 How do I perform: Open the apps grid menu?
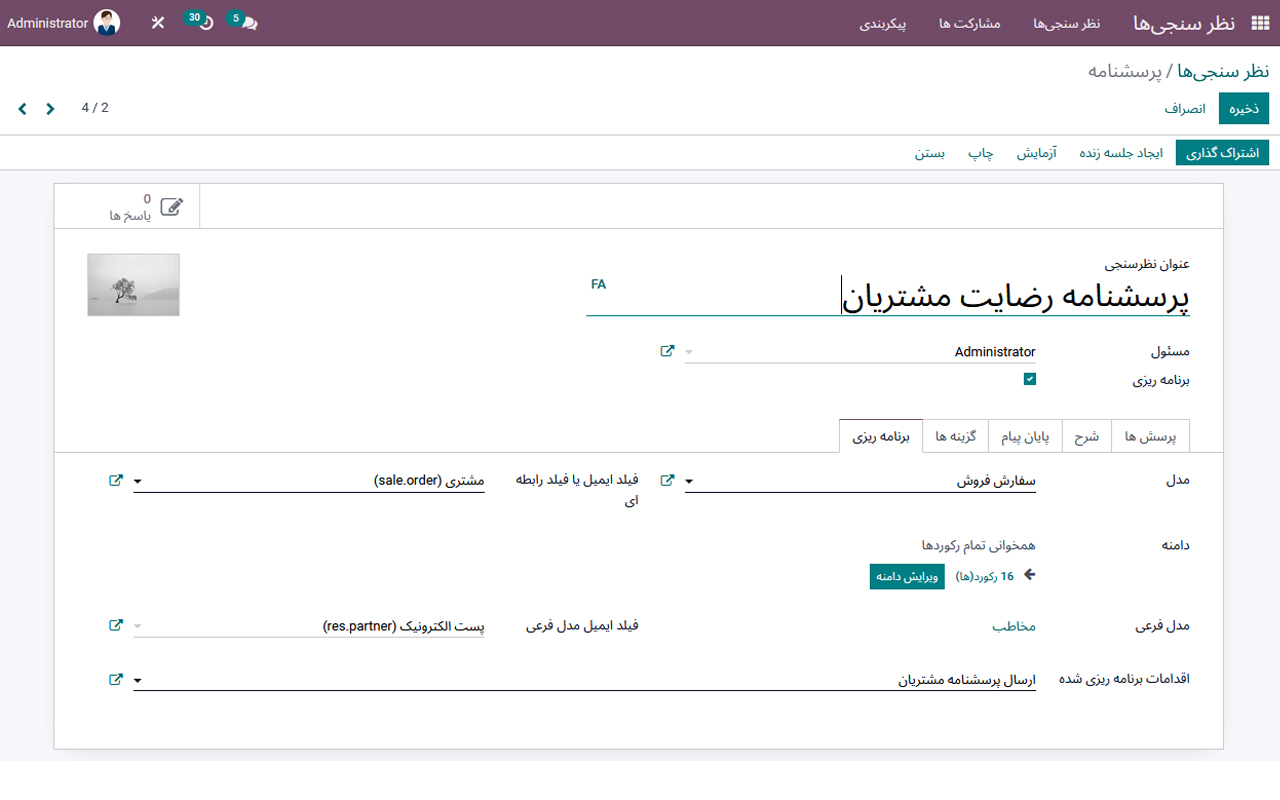pos(1260,22)
